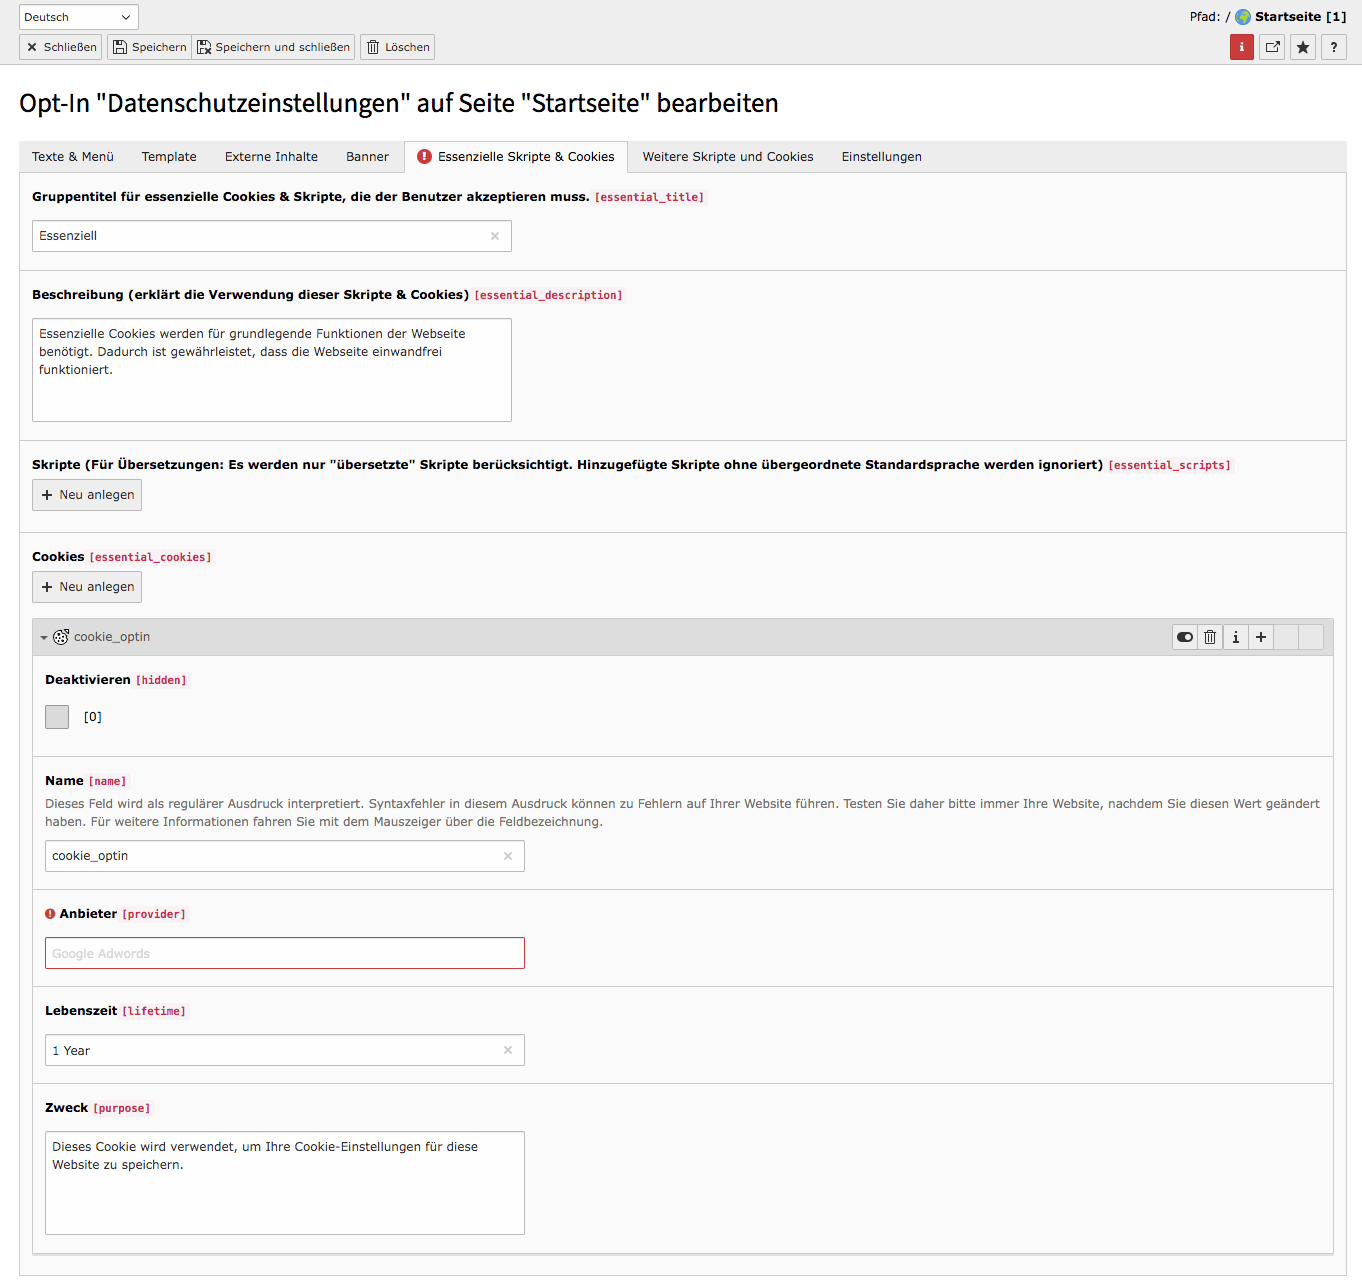Click the star bookmark icon

(1302, 47)
